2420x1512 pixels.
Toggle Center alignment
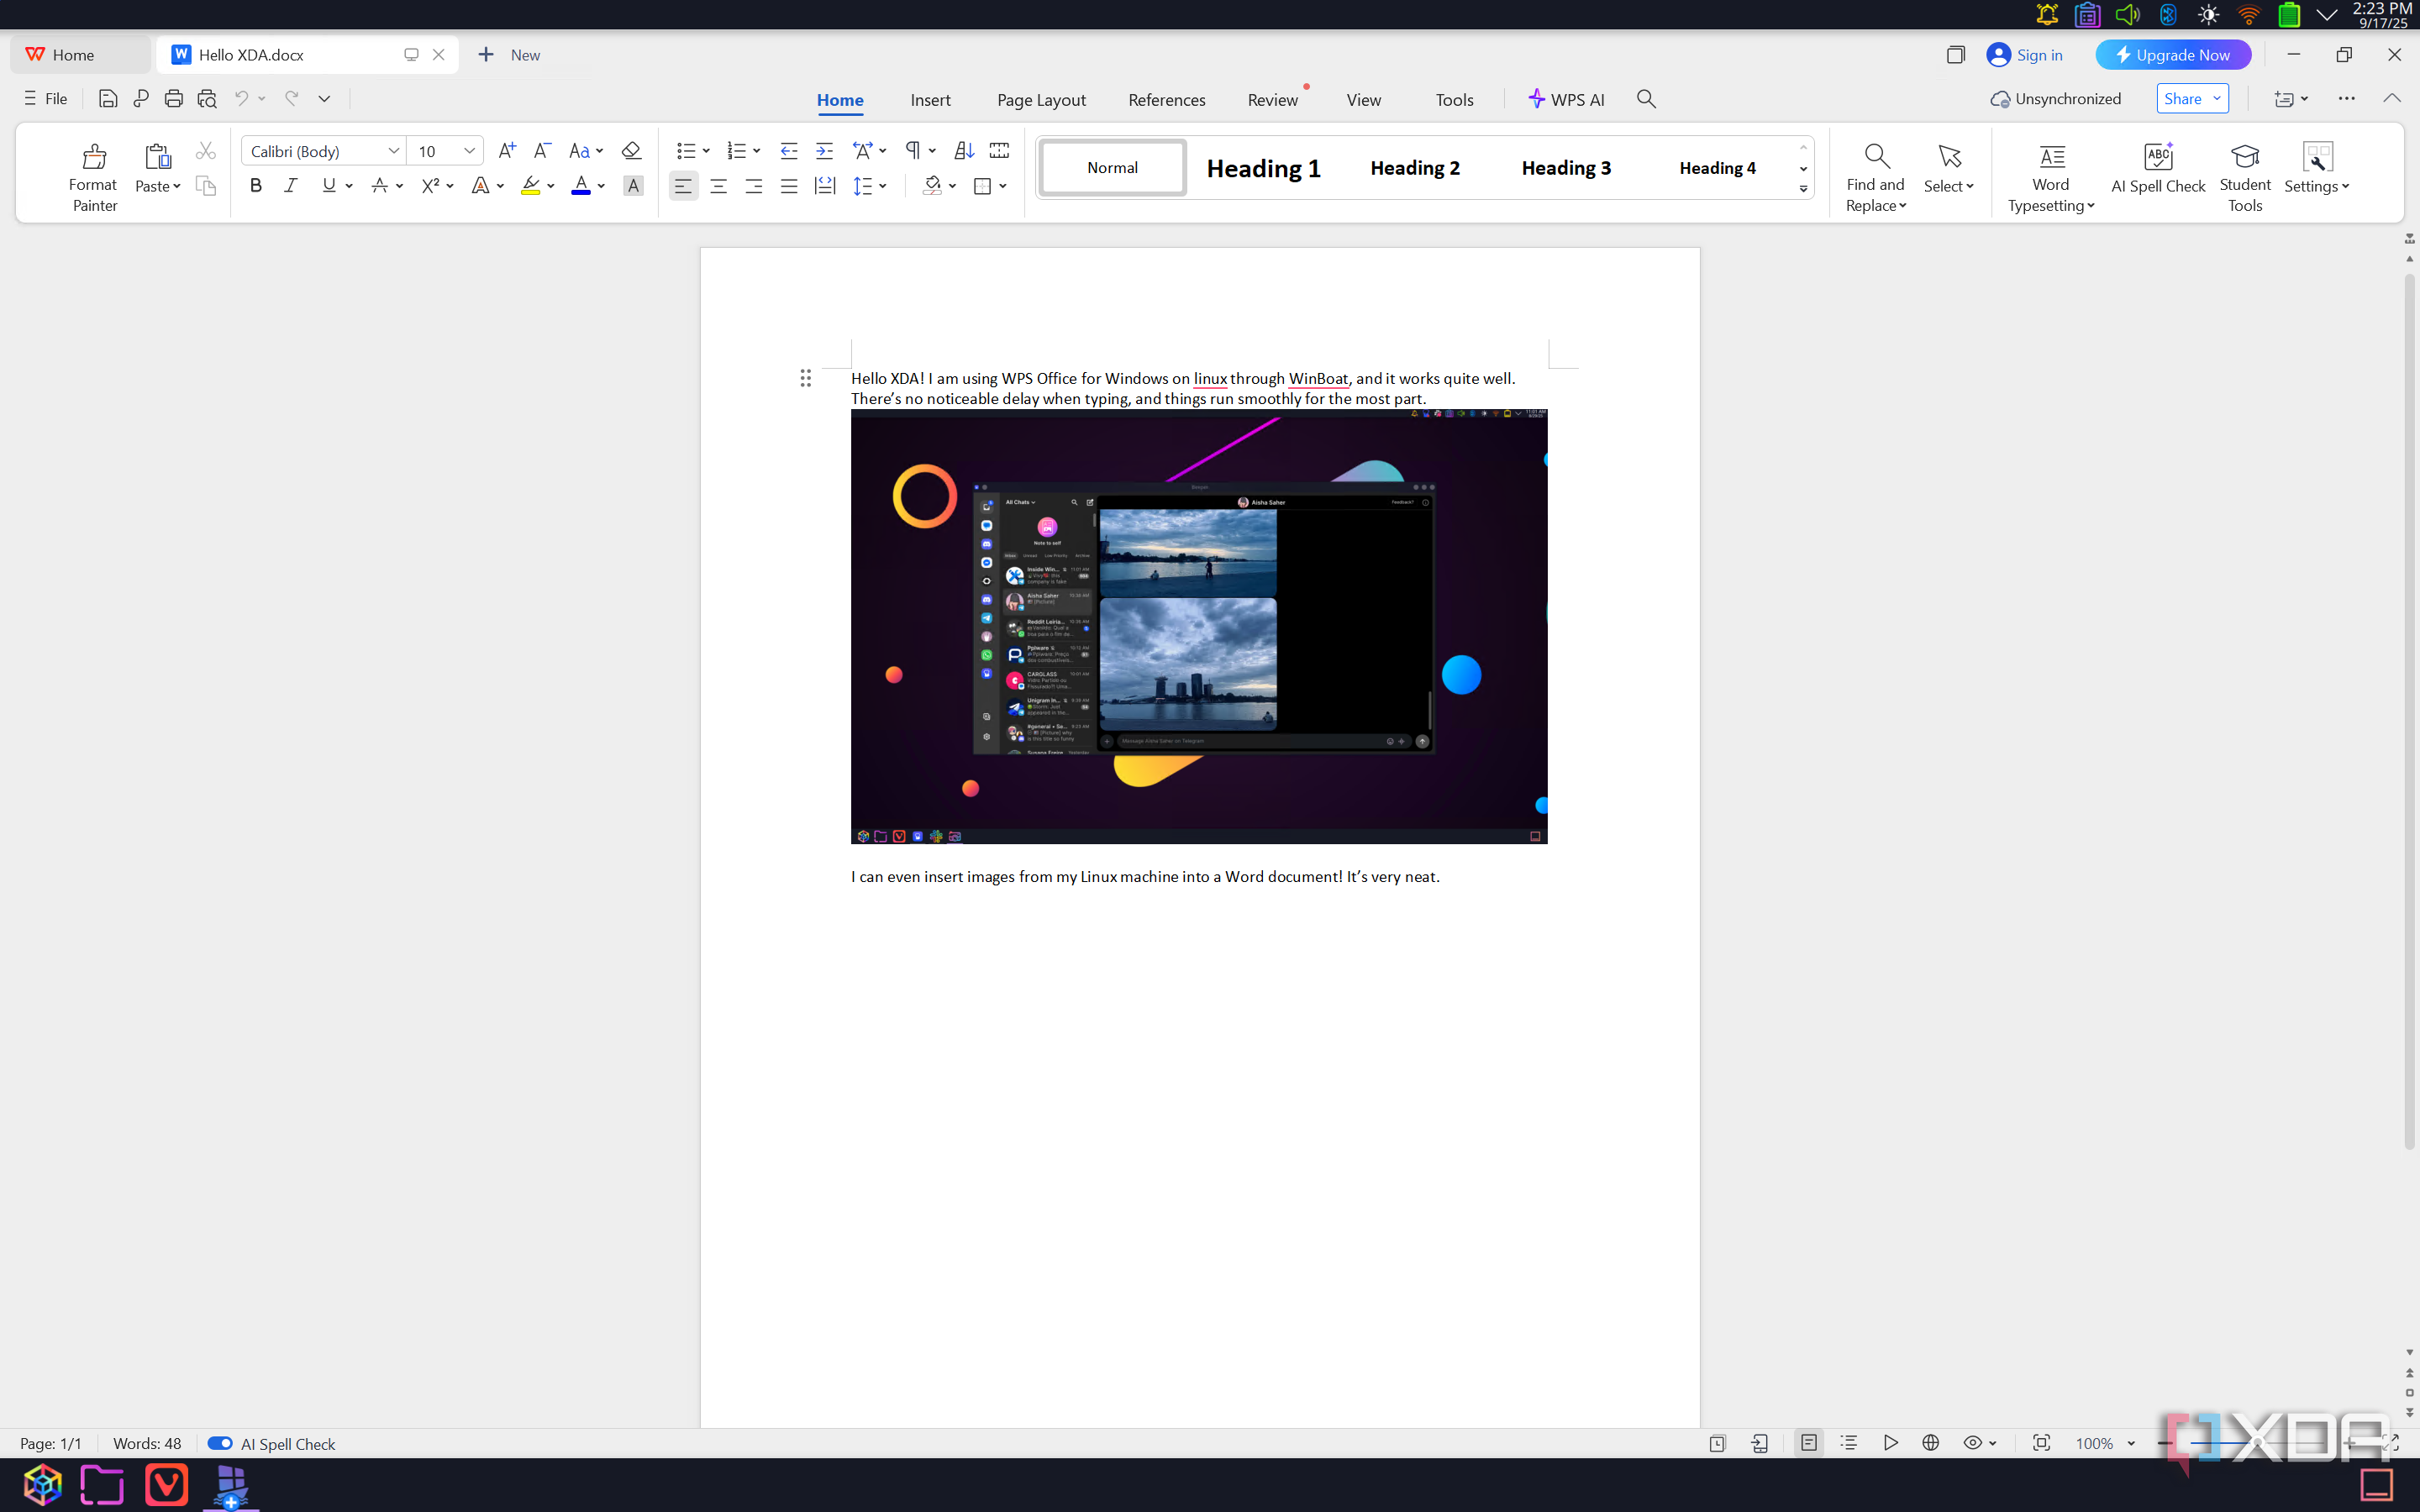click(x=718, y=186)
